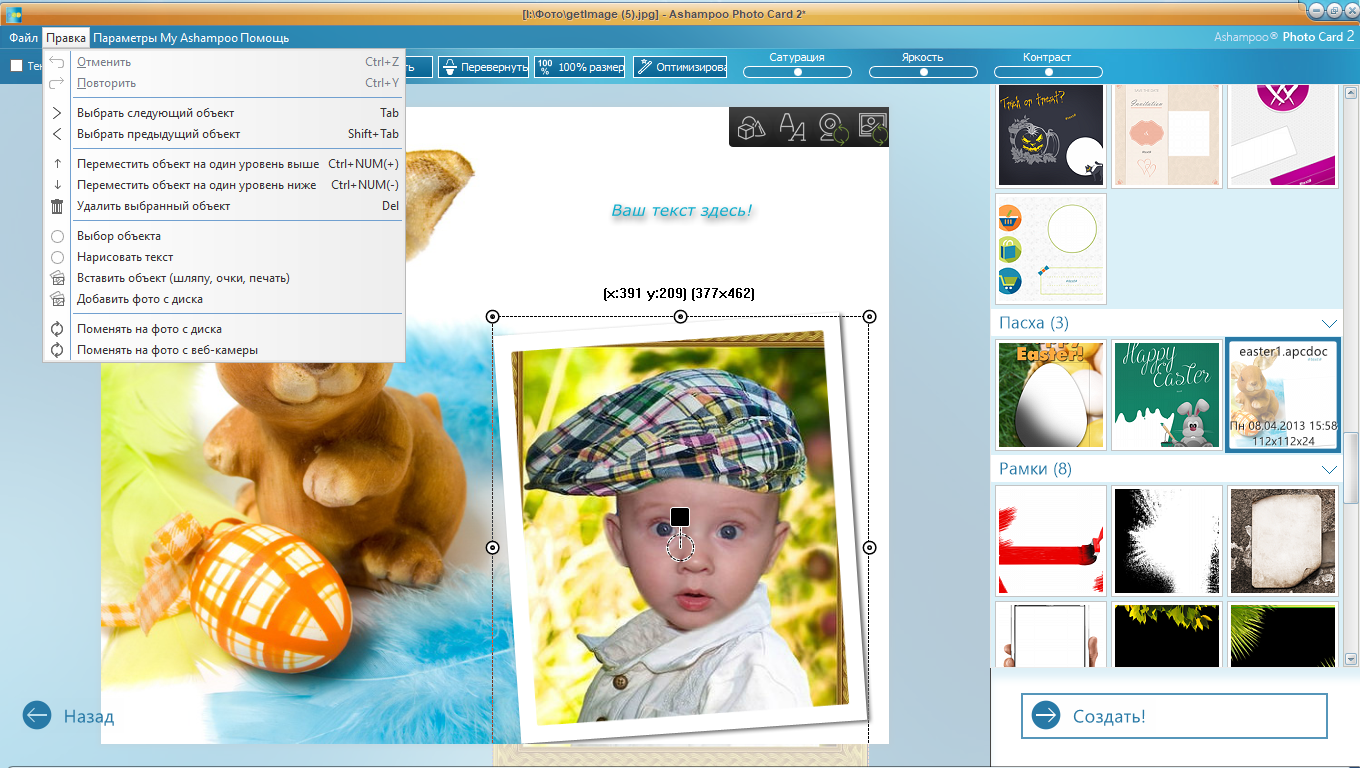The height and width of the screenshot is (768, 1360).
Task: Click 'Ваш текст здесь!' text placeholder
Action: [681, 210]
